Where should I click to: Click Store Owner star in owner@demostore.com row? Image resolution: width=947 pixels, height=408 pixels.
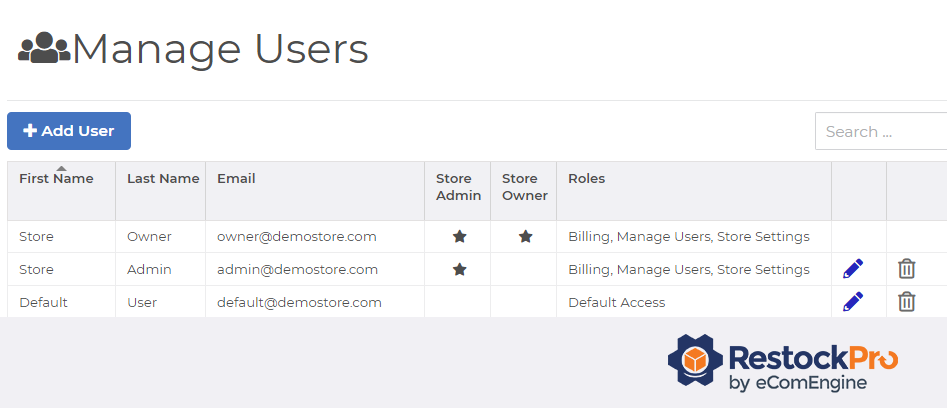coord(525,237)
